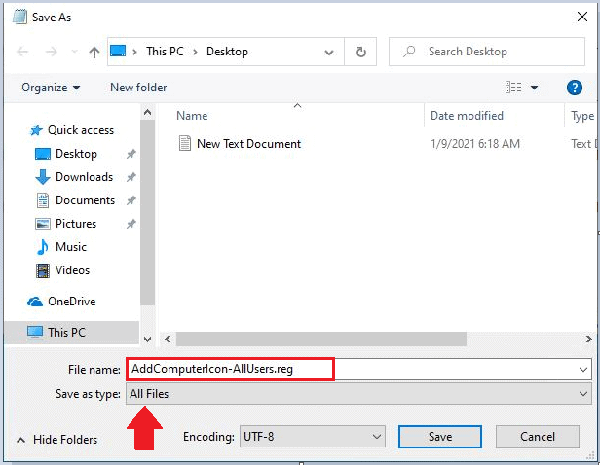This screenshot has width=600, height=465.
Task: Click New folder in the toolbar
Action: coord(138,88)
